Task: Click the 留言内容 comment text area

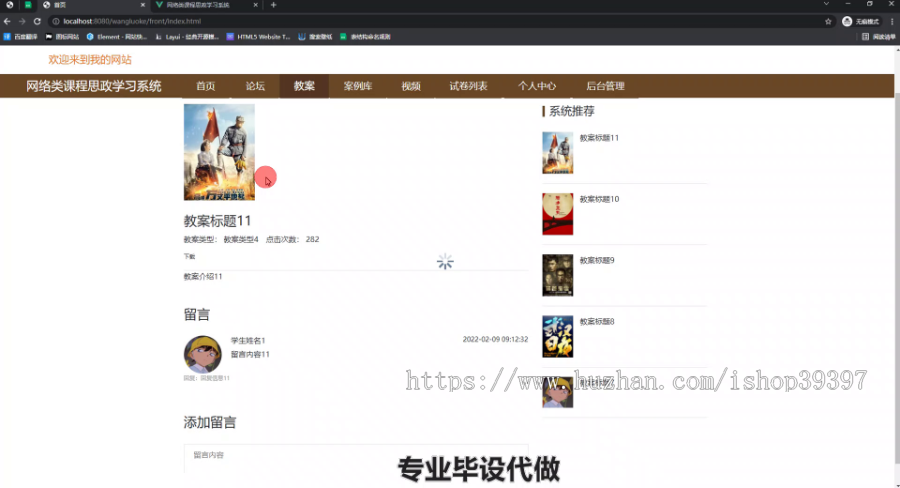Action: coord(356,459)
